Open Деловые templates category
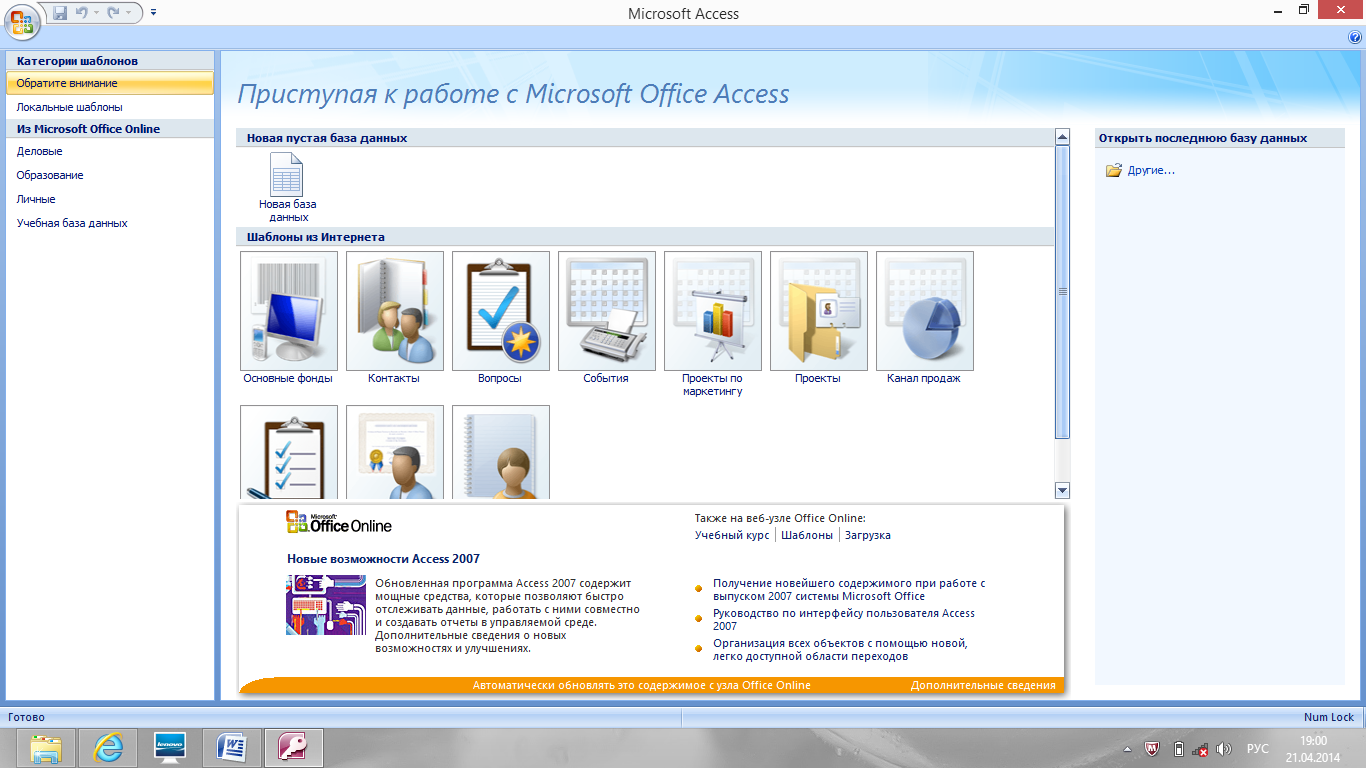1366x768 pixels. [109, 151]
